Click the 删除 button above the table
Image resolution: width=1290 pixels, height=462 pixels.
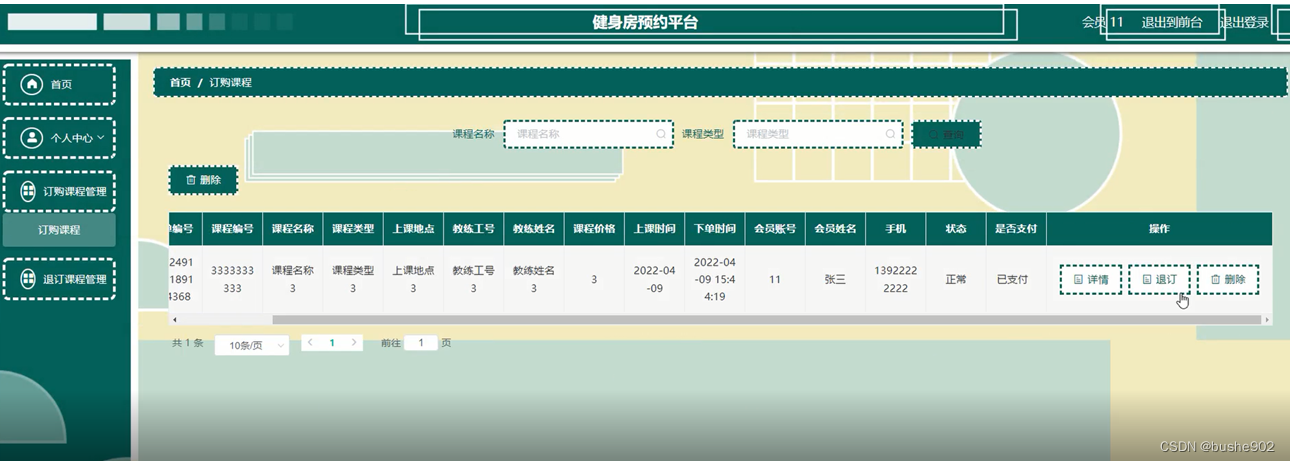pos(203,180)
